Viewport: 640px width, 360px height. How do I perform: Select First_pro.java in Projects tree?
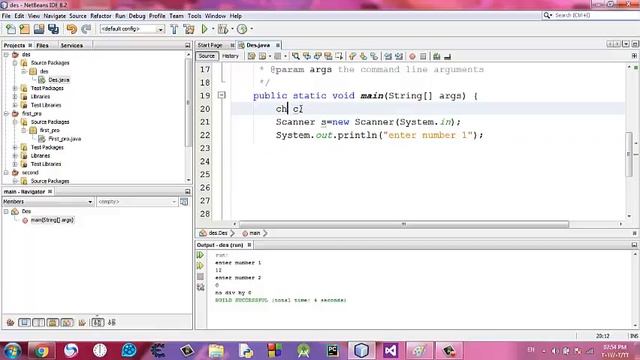click(64, 139)
